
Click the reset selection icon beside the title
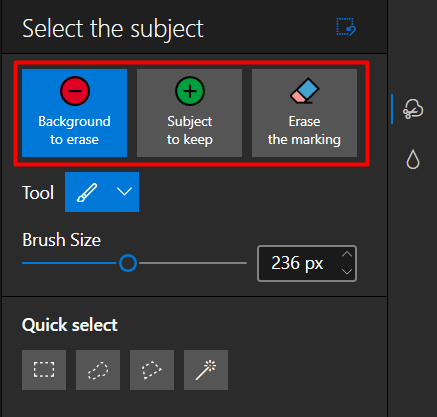point(346,27)
